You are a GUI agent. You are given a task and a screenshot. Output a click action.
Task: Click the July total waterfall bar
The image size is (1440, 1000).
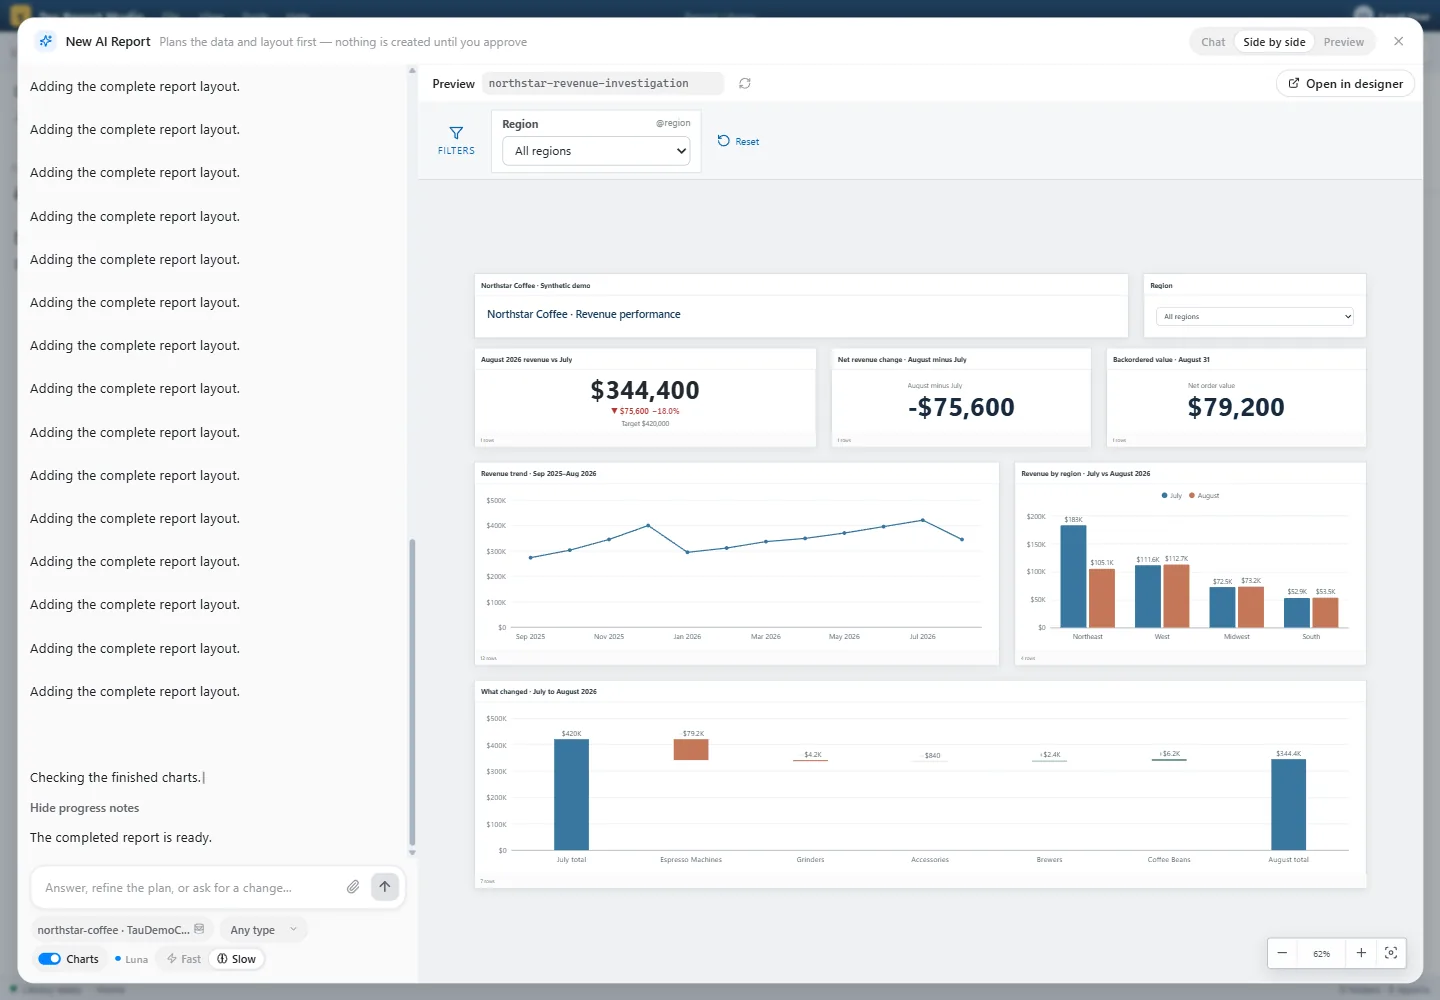pos(571,795)
